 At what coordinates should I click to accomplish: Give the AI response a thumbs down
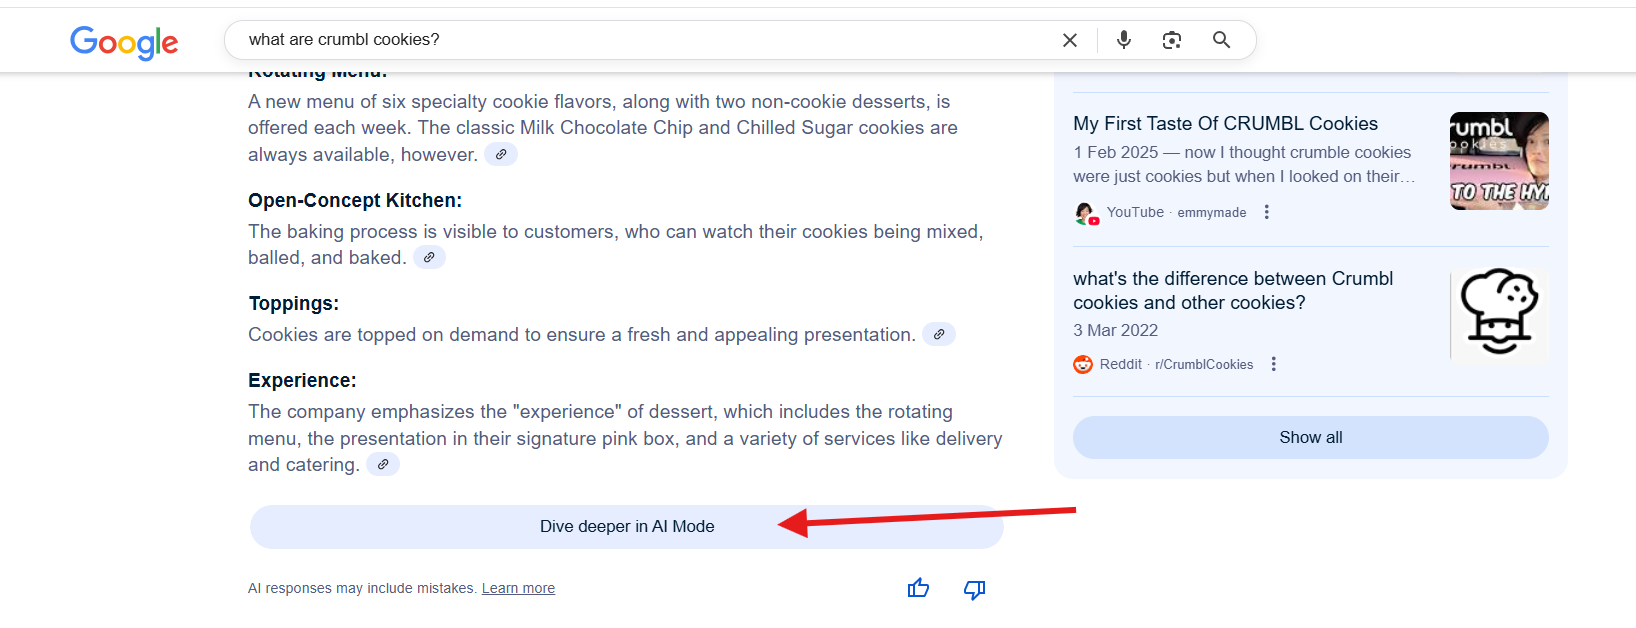[974, 589]
